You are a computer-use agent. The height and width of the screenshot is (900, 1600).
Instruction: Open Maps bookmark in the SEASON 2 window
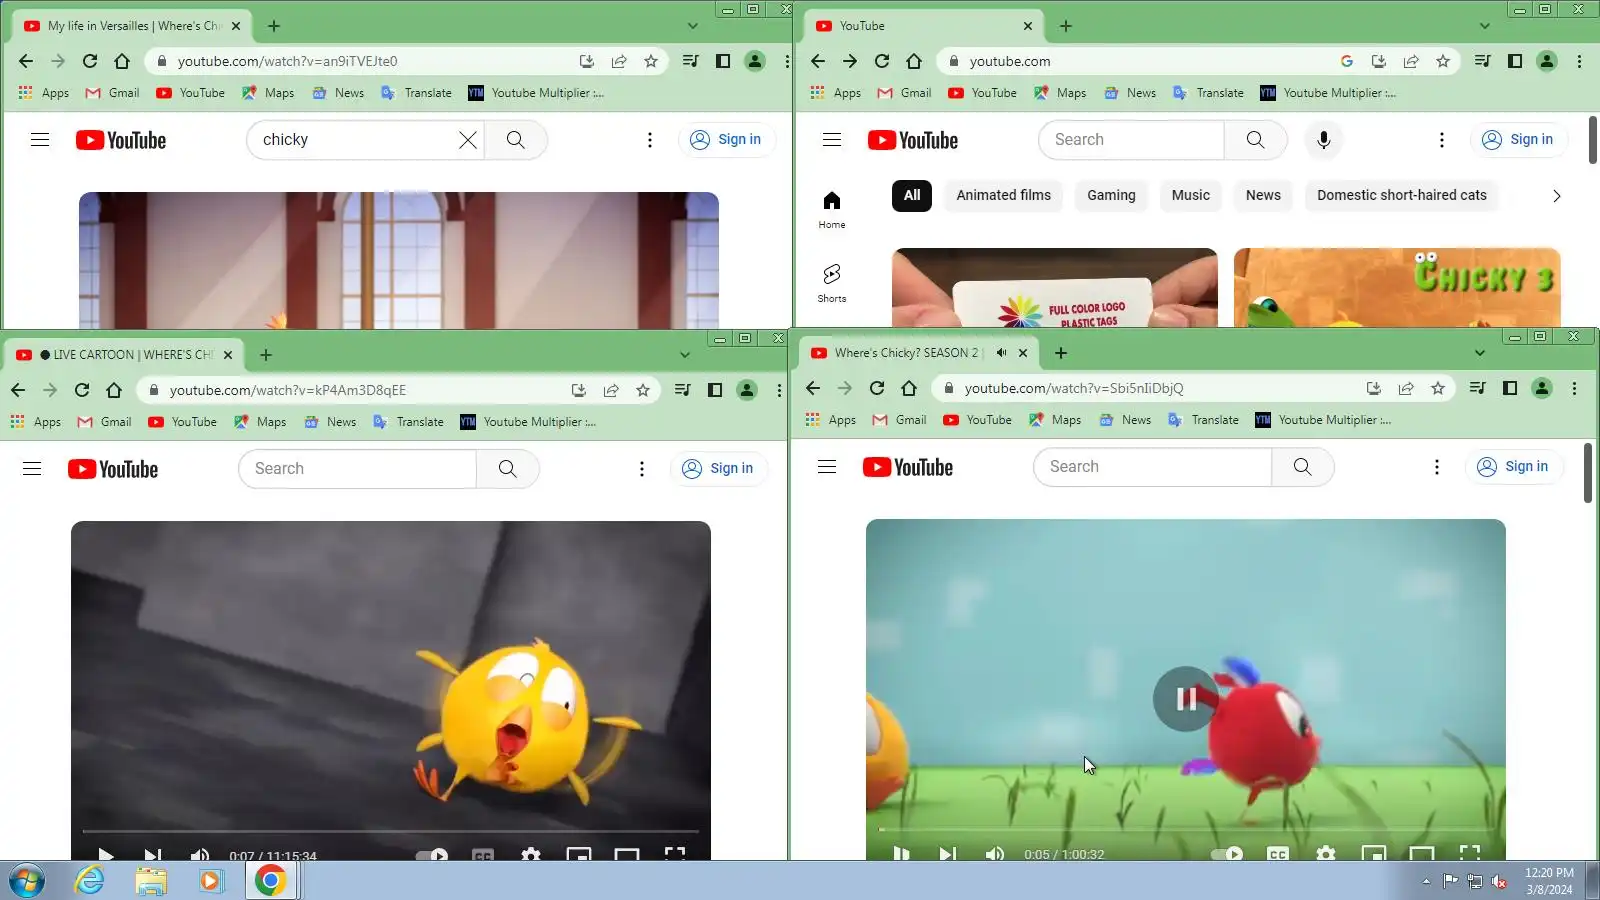[x=1055, y=420]
